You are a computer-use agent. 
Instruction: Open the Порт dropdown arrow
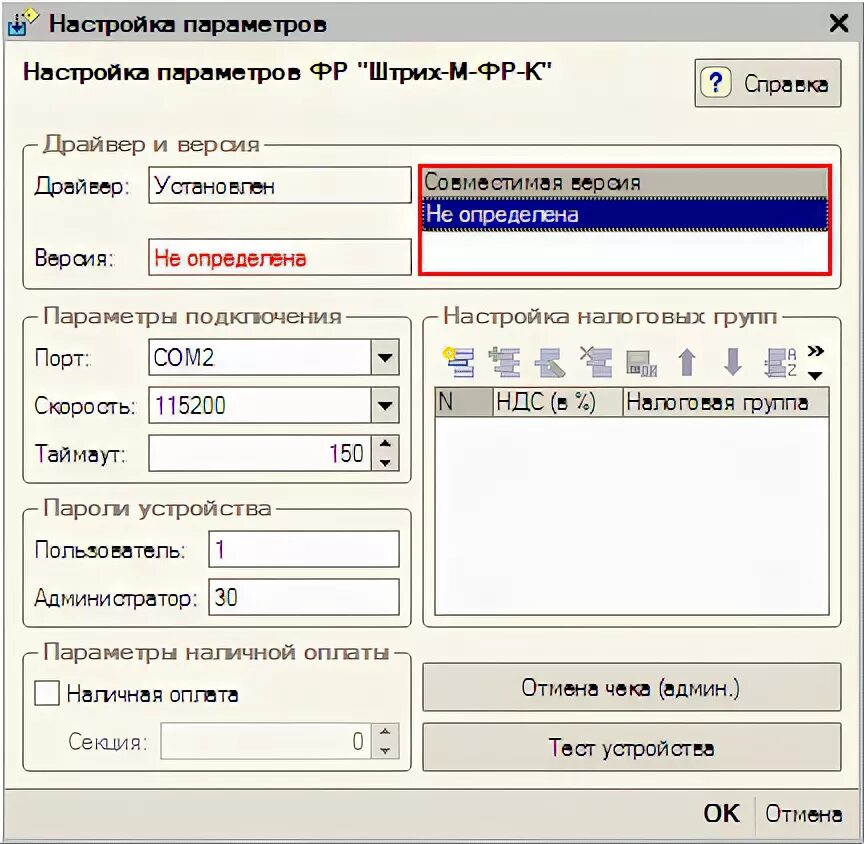coord(385,357)
